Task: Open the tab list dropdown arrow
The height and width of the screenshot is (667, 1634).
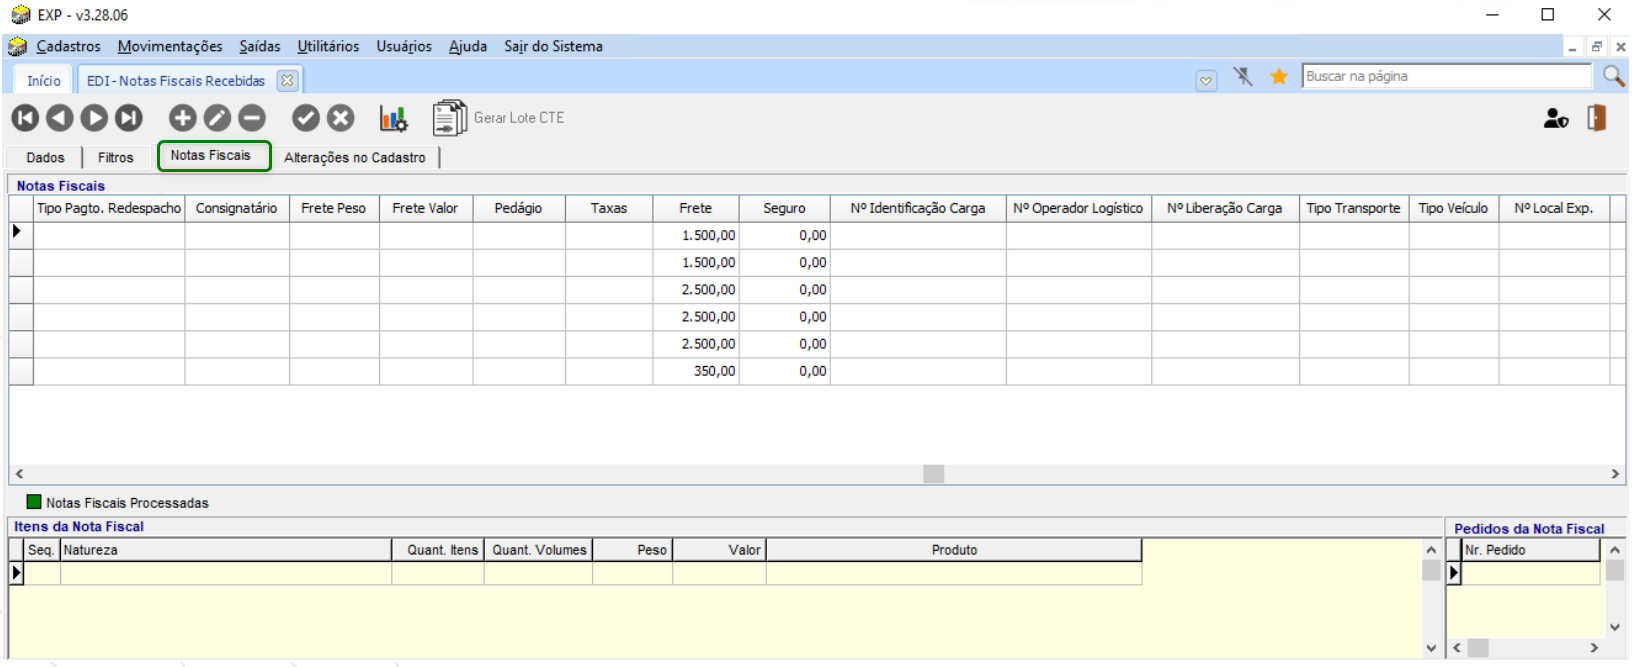Action: tap(1207, 81)
